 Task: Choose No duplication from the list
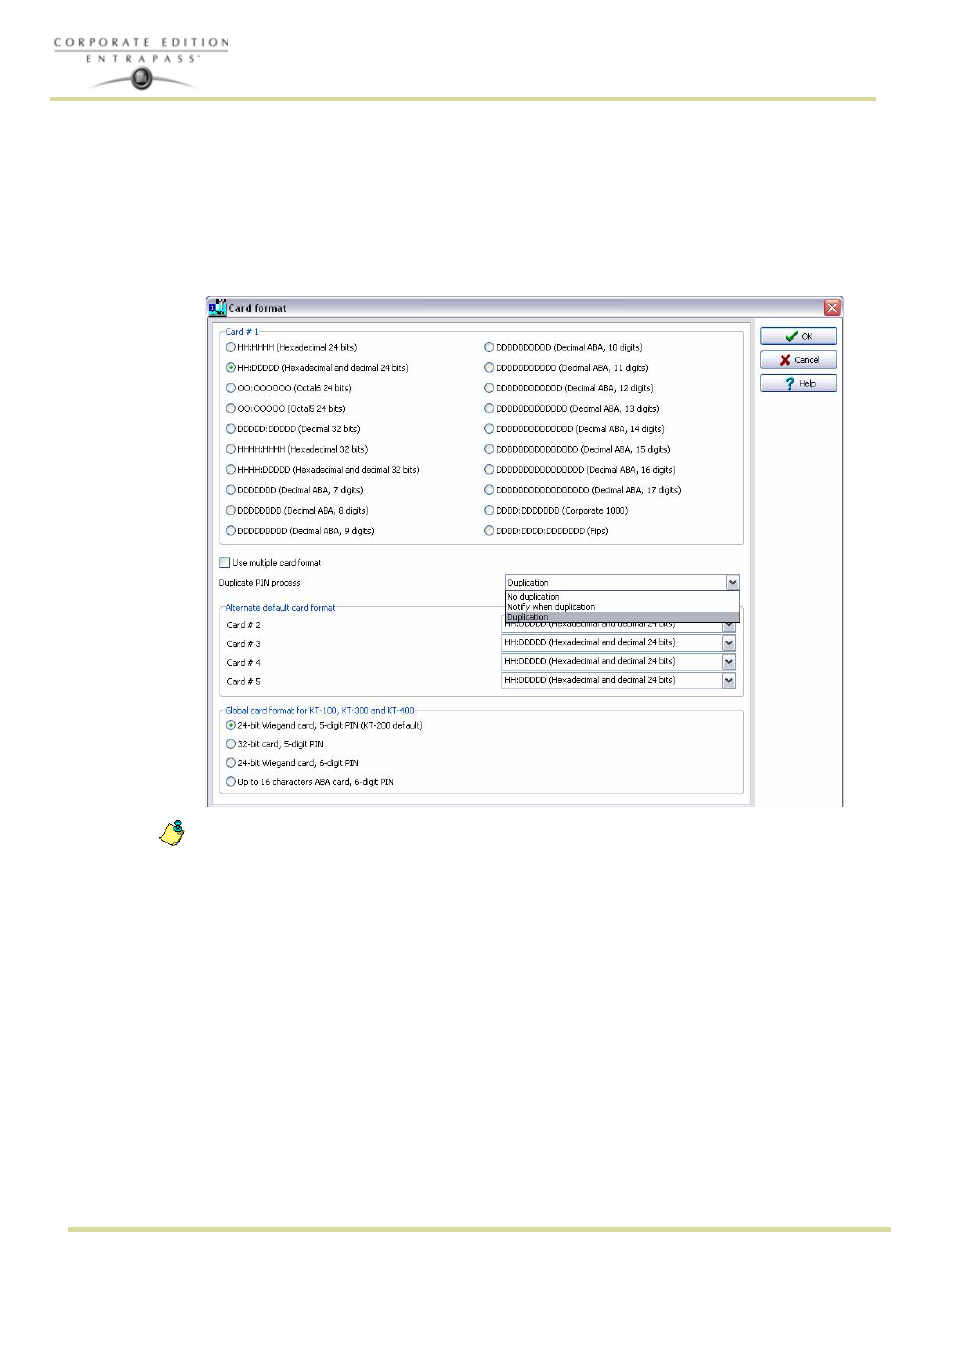(x=622, y=597)
